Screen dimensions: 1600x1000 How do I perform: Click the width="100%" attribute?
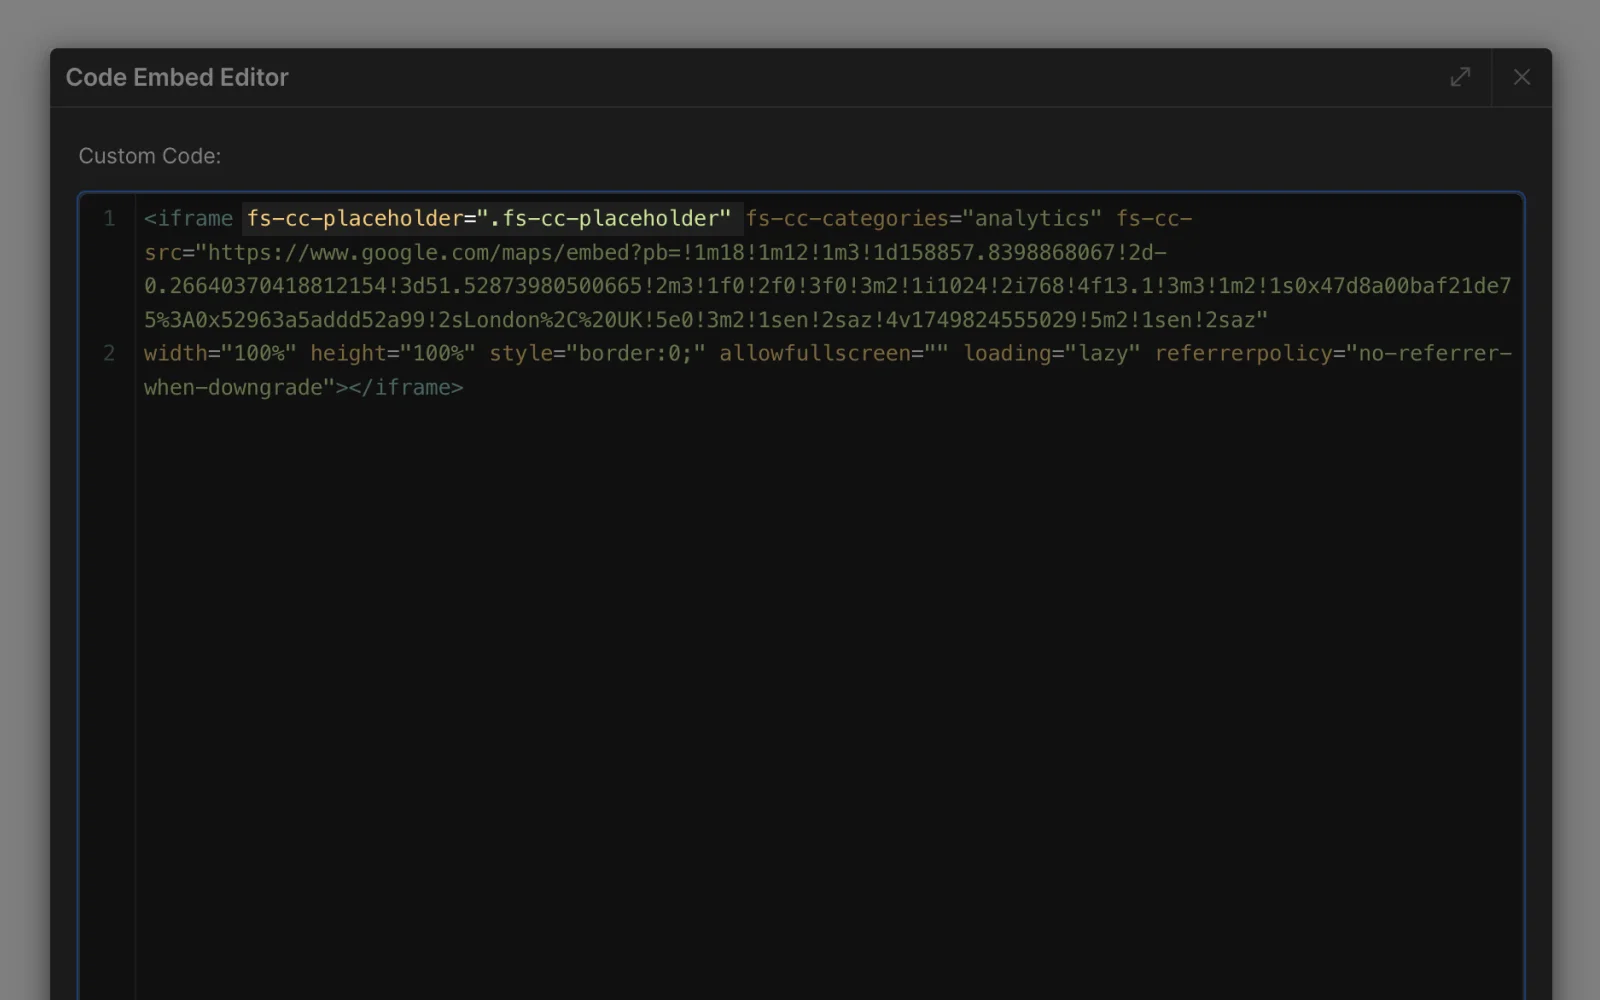pos(220,353)
